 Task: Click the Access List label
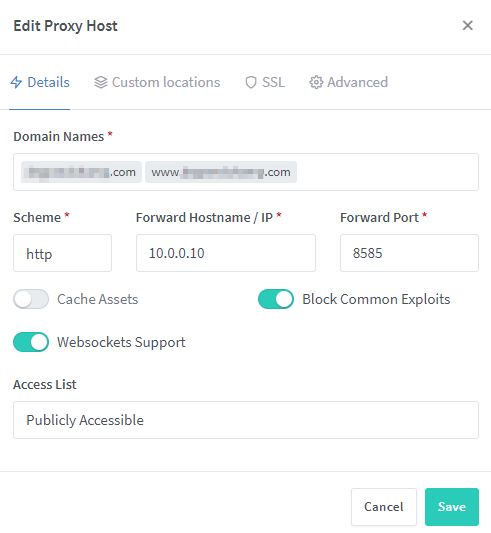pyautogui.click(x=45, y=384)
